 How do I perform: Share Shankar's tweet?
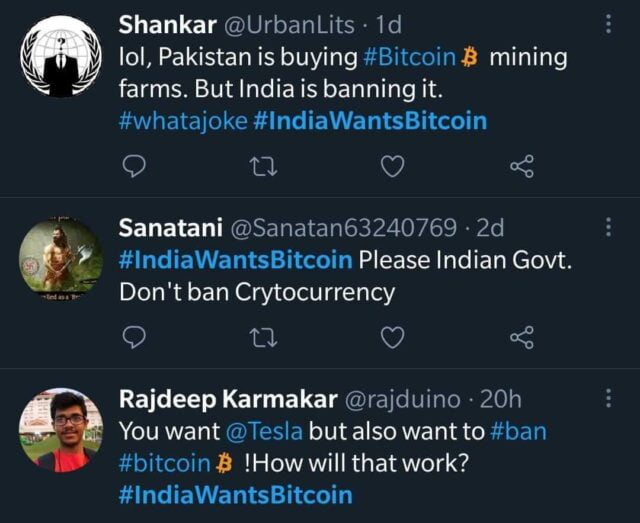(x=522, y=167)
